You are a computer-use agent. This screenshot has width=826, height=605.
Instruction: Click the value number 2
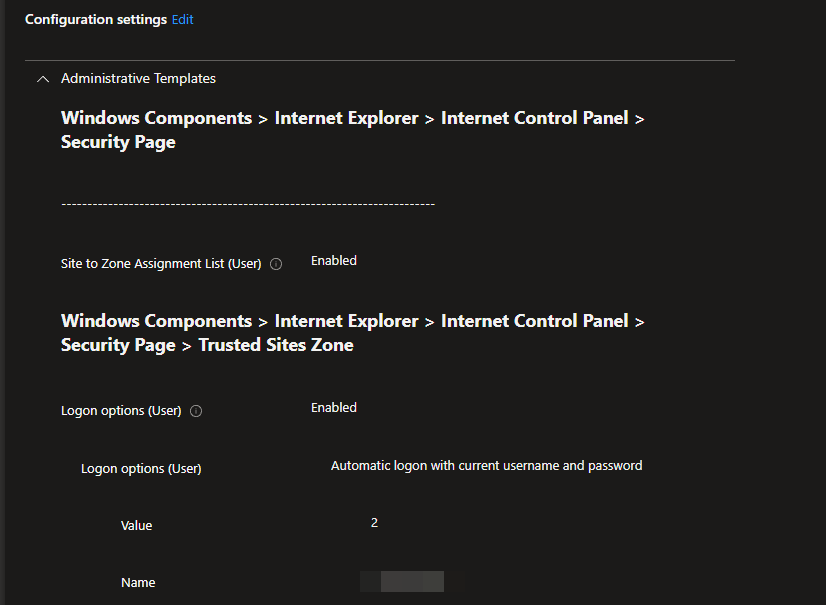(374, 523)
